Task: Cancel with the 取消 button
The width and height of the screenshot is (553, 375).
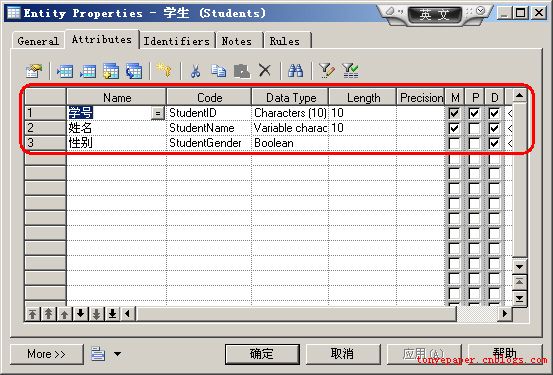Action: [x=343, y=354]
